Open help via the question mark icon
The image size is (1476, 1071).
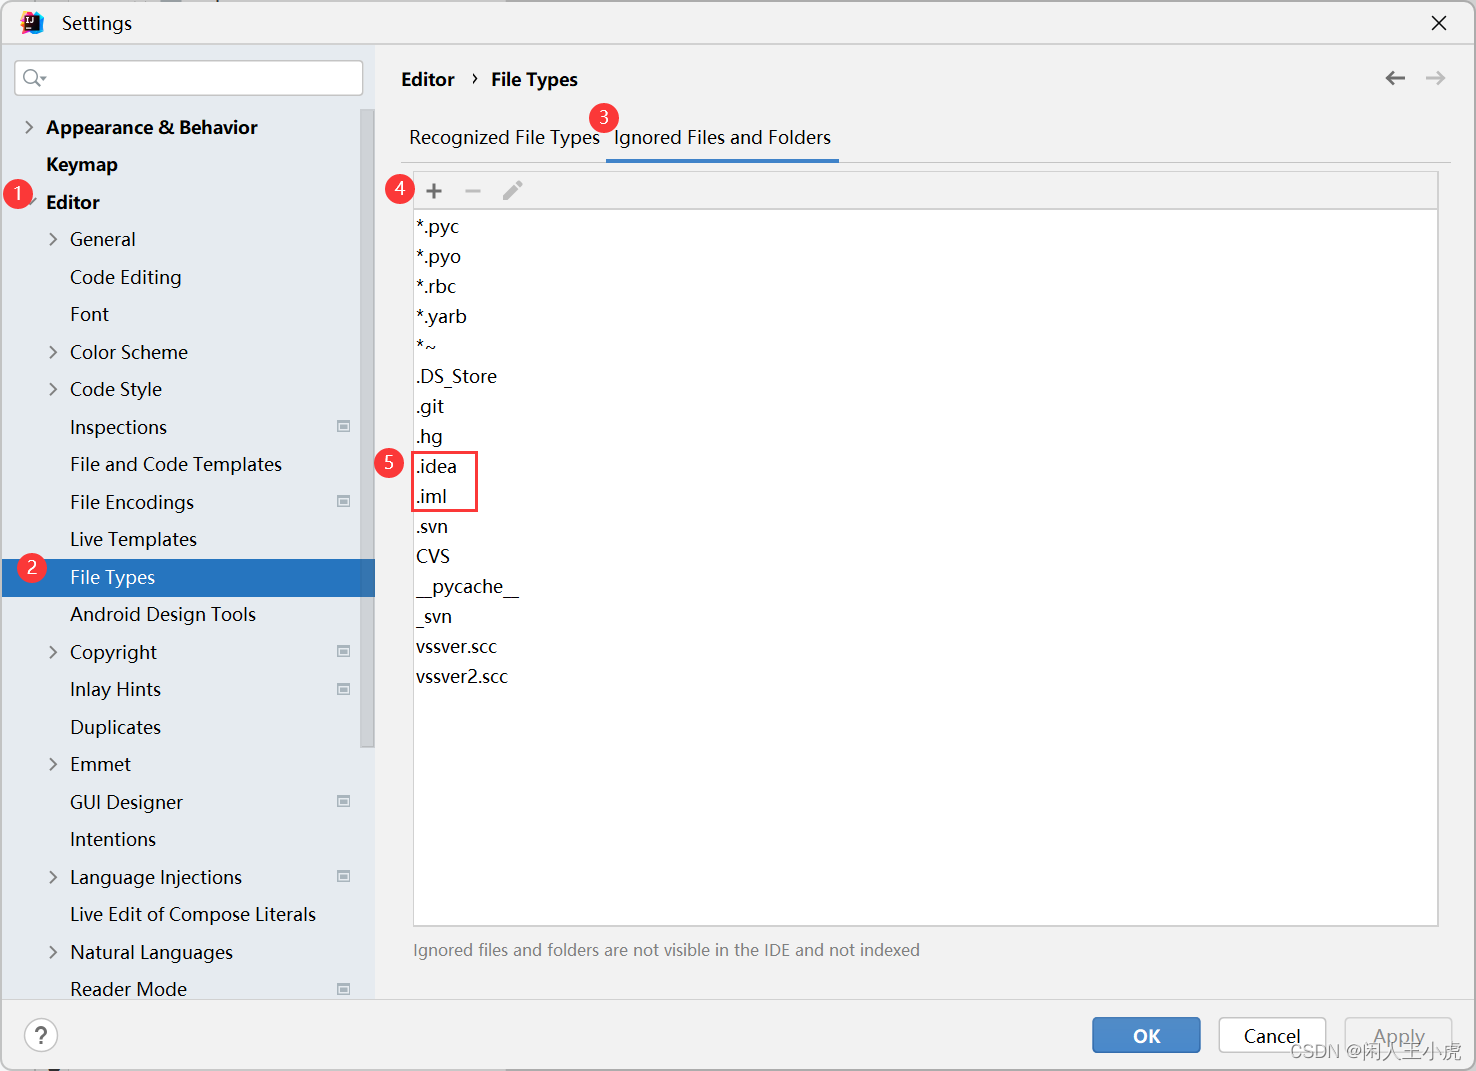click(41, 1035)
